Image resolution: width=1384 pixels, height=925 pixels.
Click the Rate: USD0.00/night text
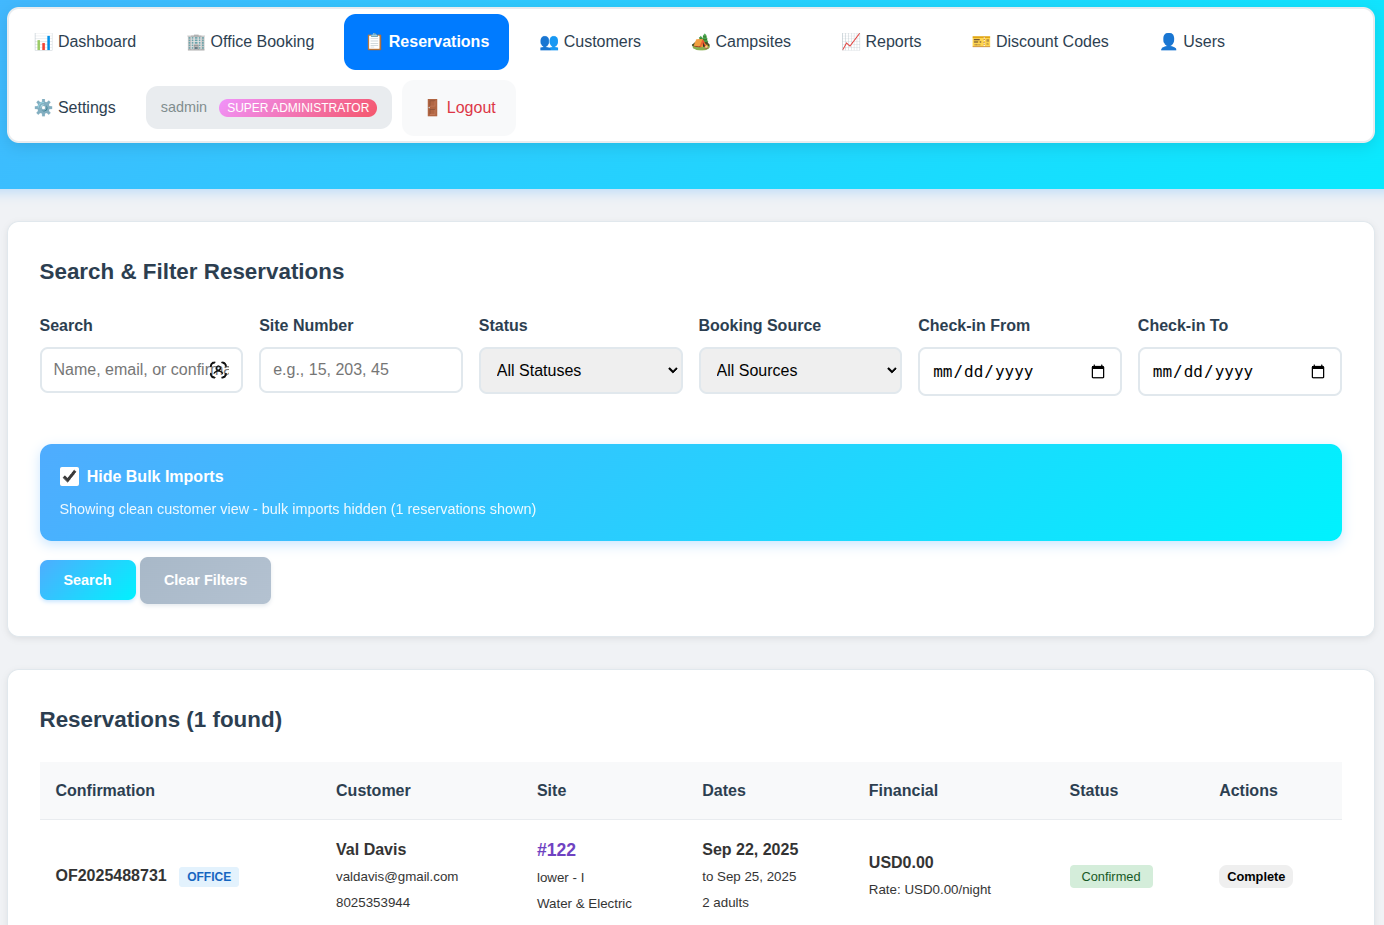coord(930,890)
